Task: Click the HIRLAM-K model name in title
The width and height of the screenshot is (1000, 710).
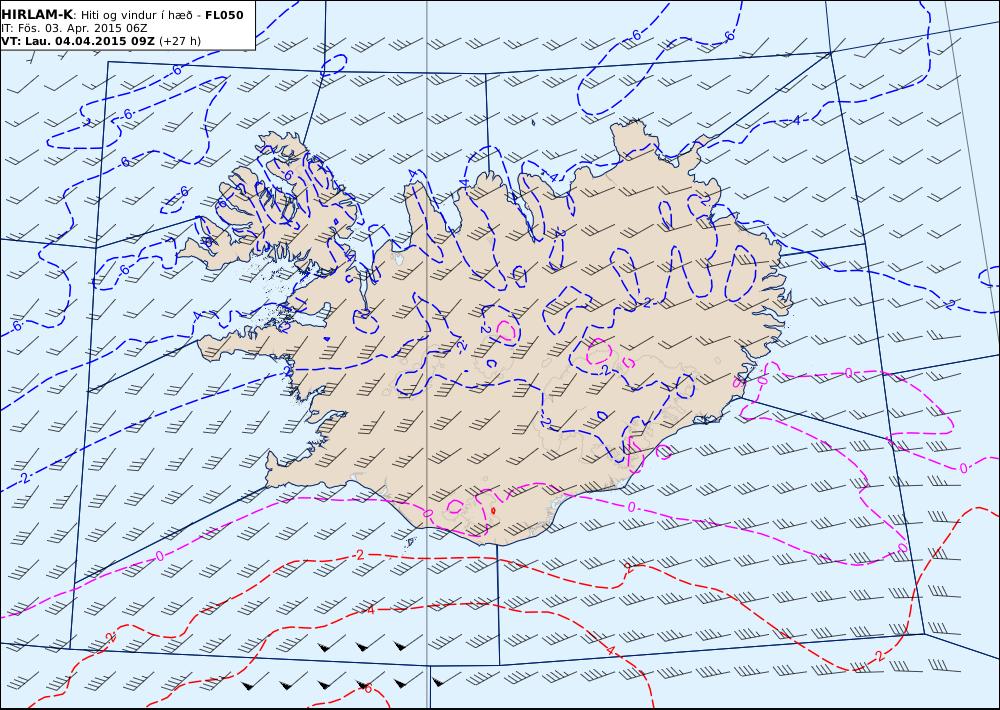Action: [x=37, y=15]
